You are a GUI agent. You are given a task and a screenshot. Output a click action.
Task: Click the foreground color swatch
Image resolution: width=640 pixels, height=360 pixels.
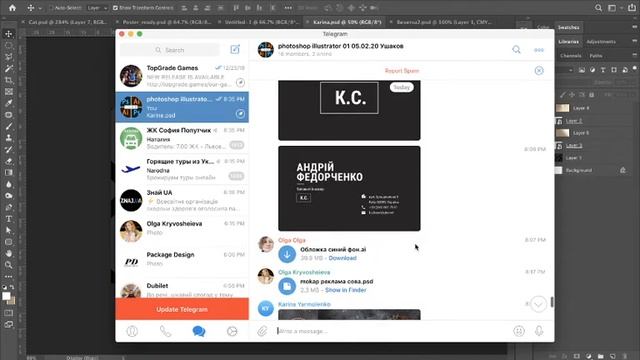(x=6, y=296)
